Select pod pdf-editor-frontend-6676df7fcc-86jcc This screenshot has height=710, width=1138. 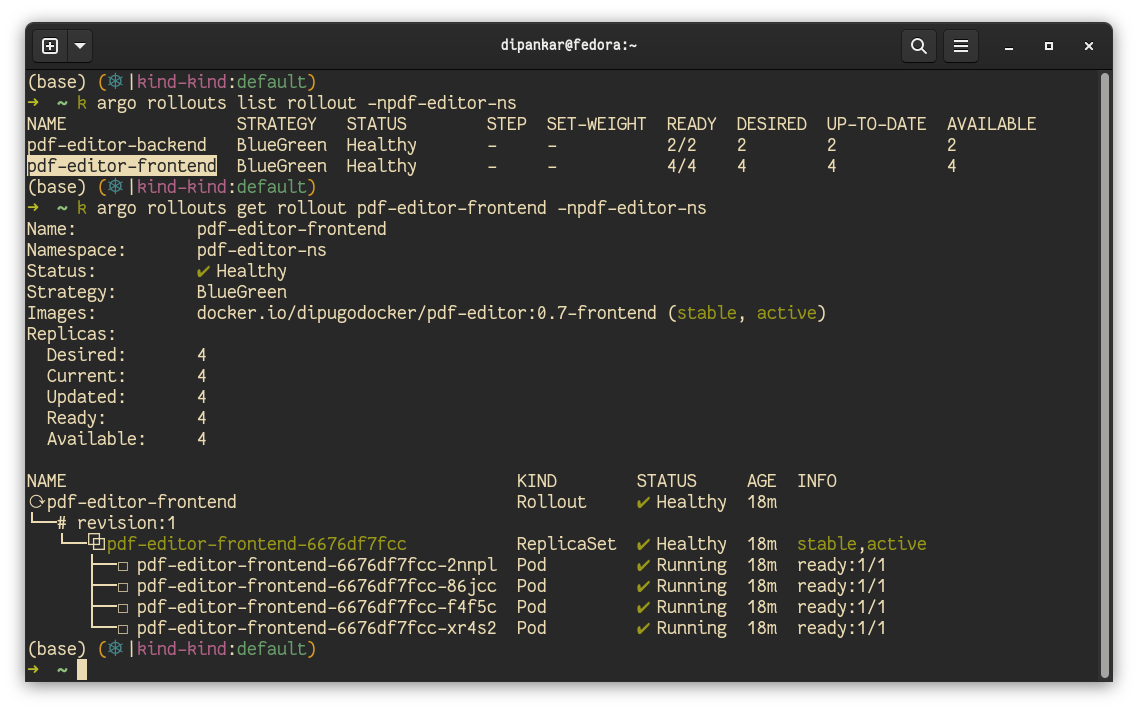point(316,587)
